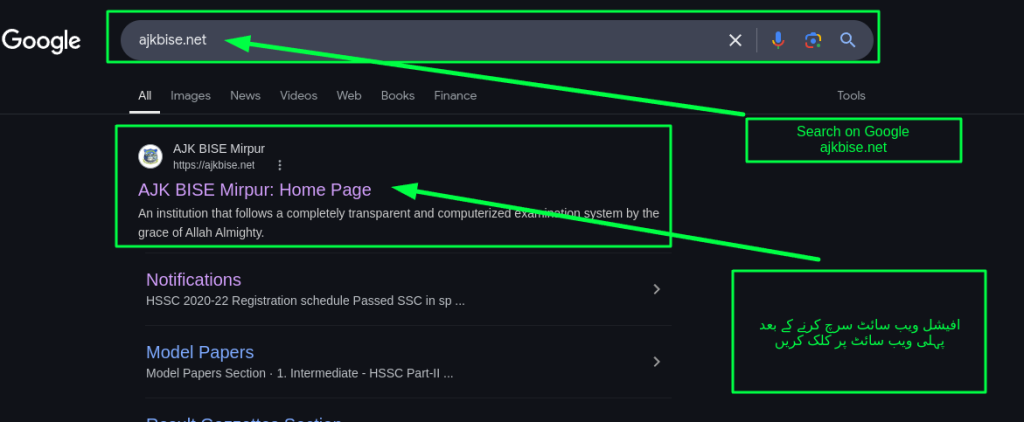Click the magnifying glass search icon

click(x=848, y=41)
